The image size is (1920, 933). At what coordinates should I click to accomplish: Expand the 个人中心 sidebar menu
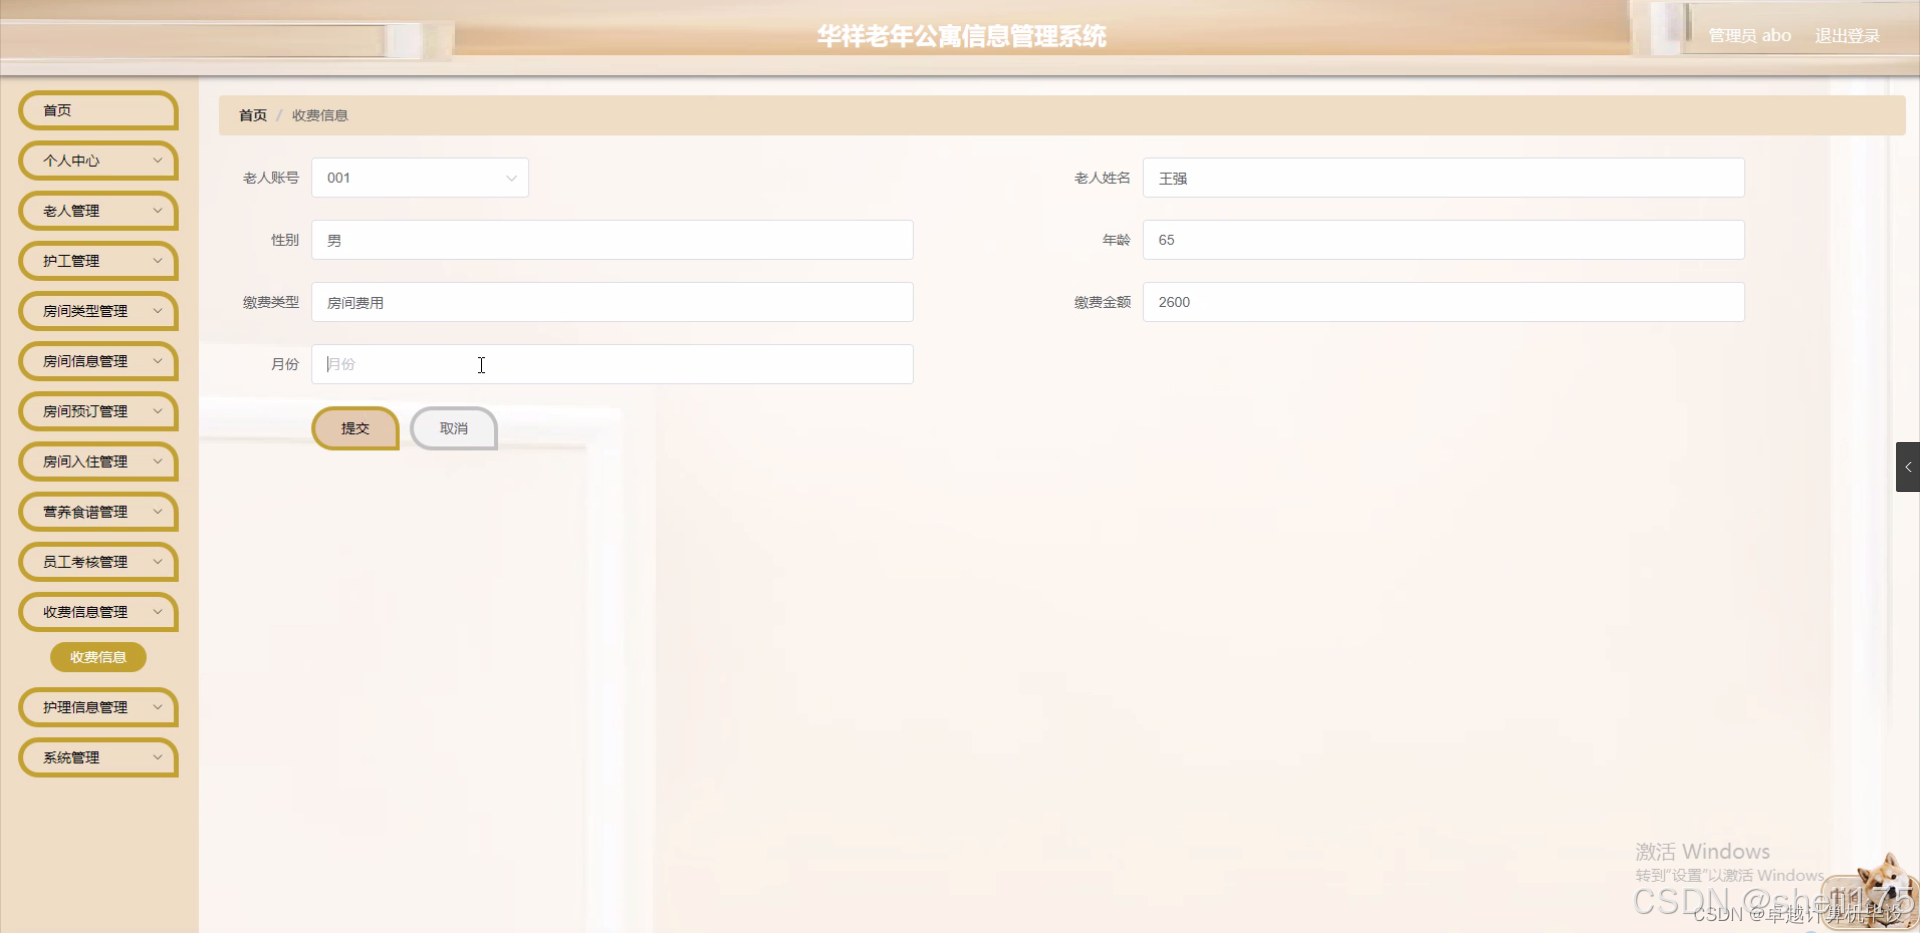tap(98, 161)
